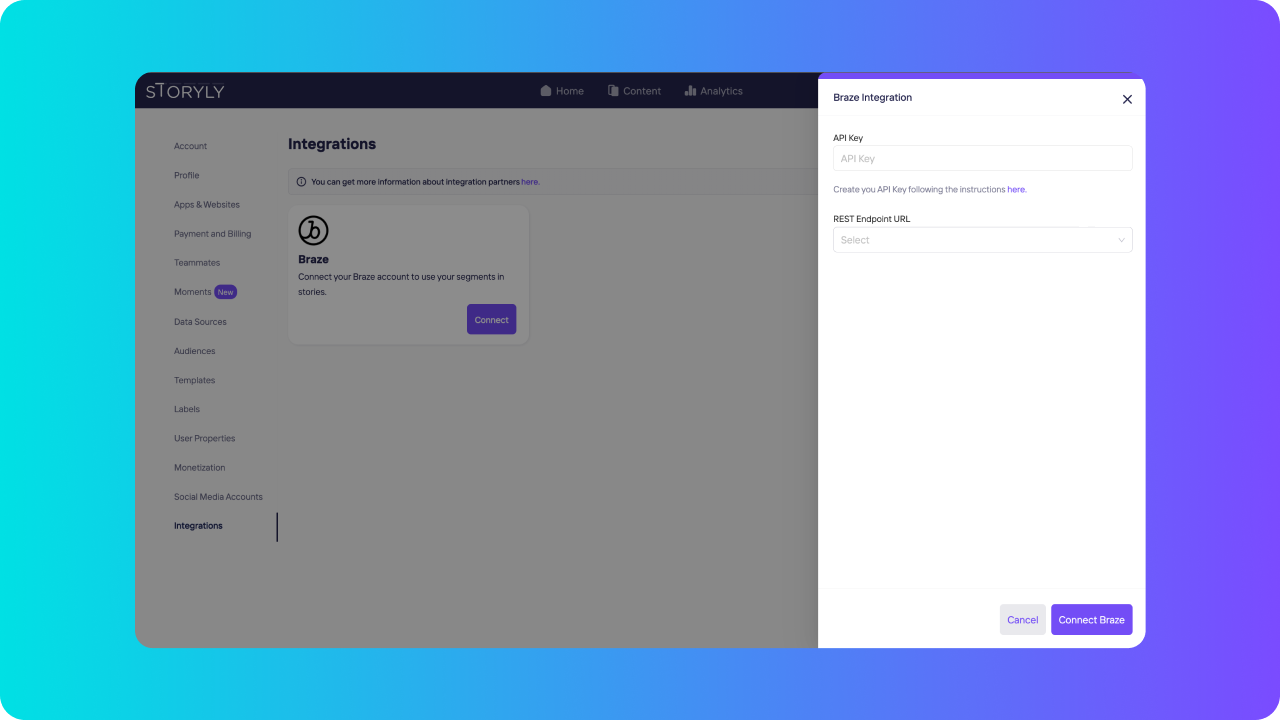Open Templates in sidebar
This screenshot has width=1280, height=720.
(194, 380)
